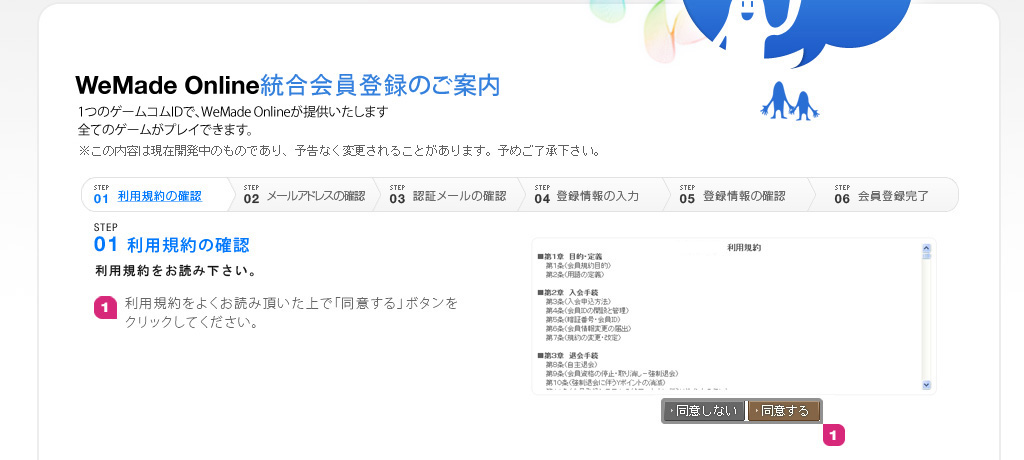
Task: Click the terms box scrollbar thumb
Action: [926, 257]
